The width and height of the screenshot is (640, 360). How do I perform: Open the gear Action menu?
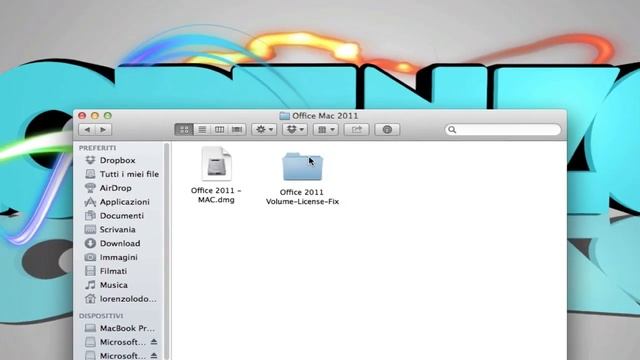(264, 130)
